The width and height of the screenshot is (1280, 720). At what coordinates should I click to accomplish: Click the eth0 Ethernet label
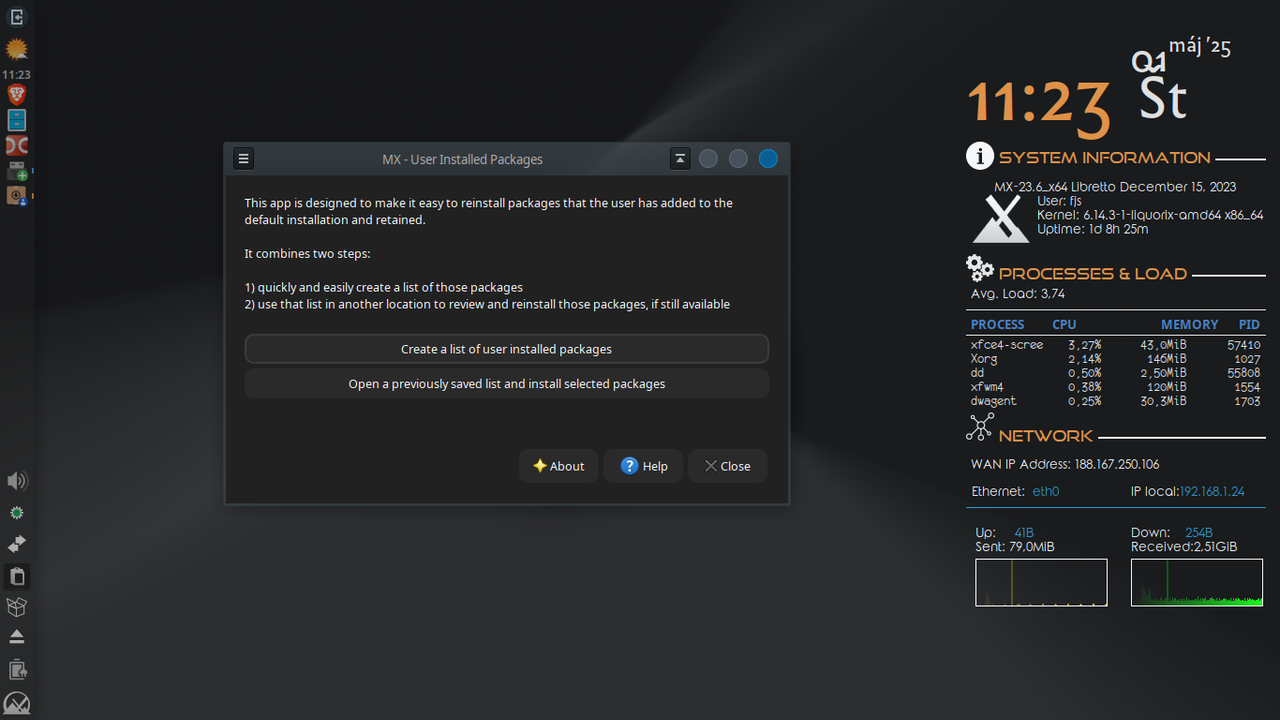(1045, 492)
